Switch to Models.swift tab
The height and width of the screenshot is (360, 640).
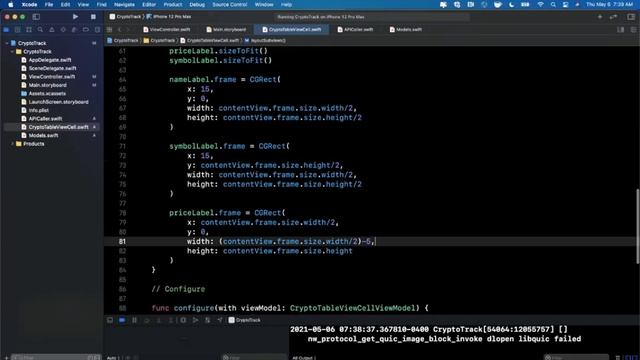[x=405, y=29]
